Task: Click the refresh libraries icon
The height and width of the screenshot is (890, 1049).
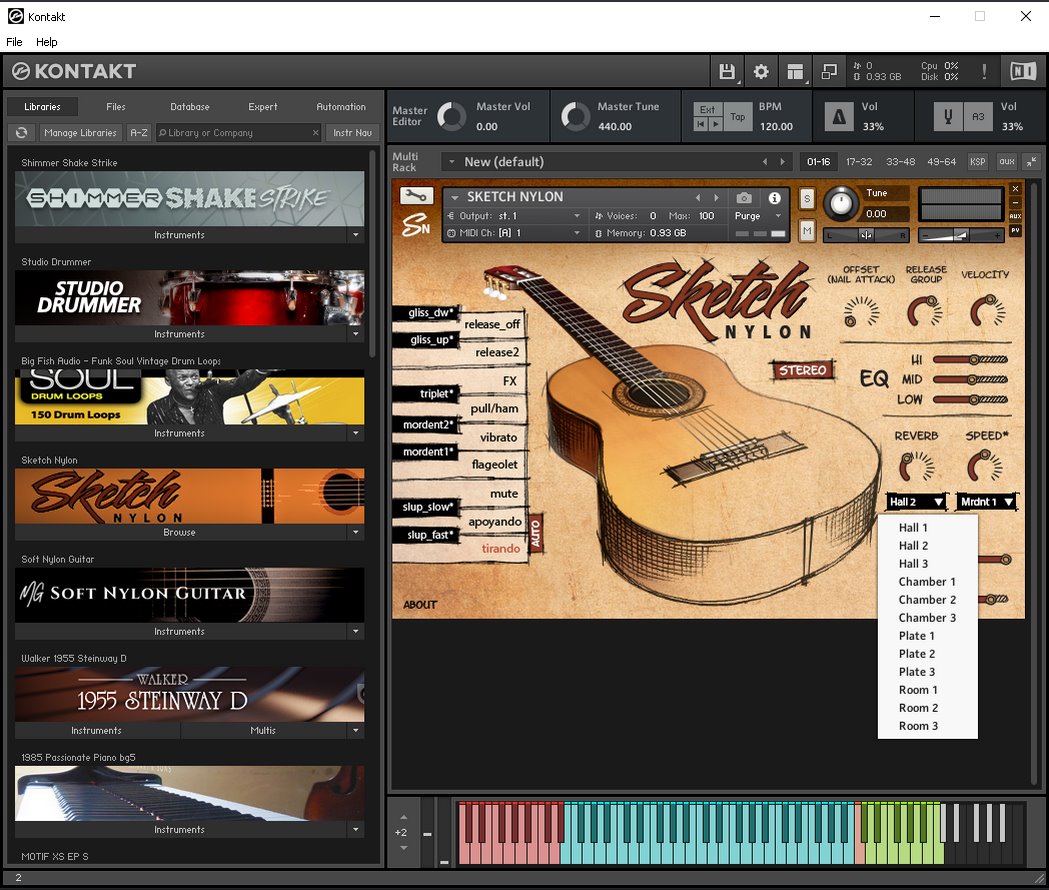Action: pos(21,133)
